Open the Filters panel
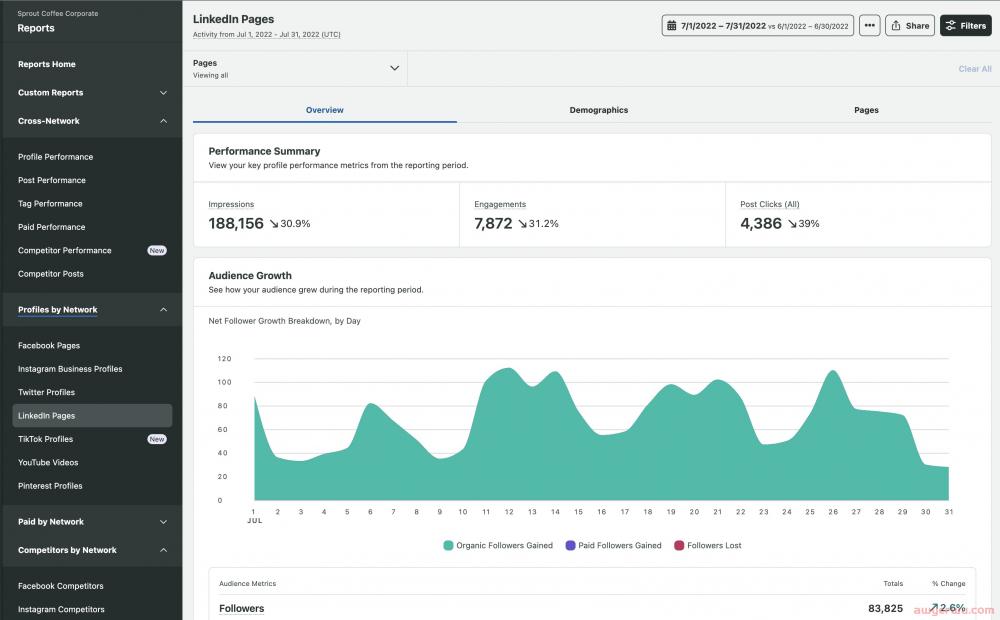1000x620 pixels. pos(966,26)
